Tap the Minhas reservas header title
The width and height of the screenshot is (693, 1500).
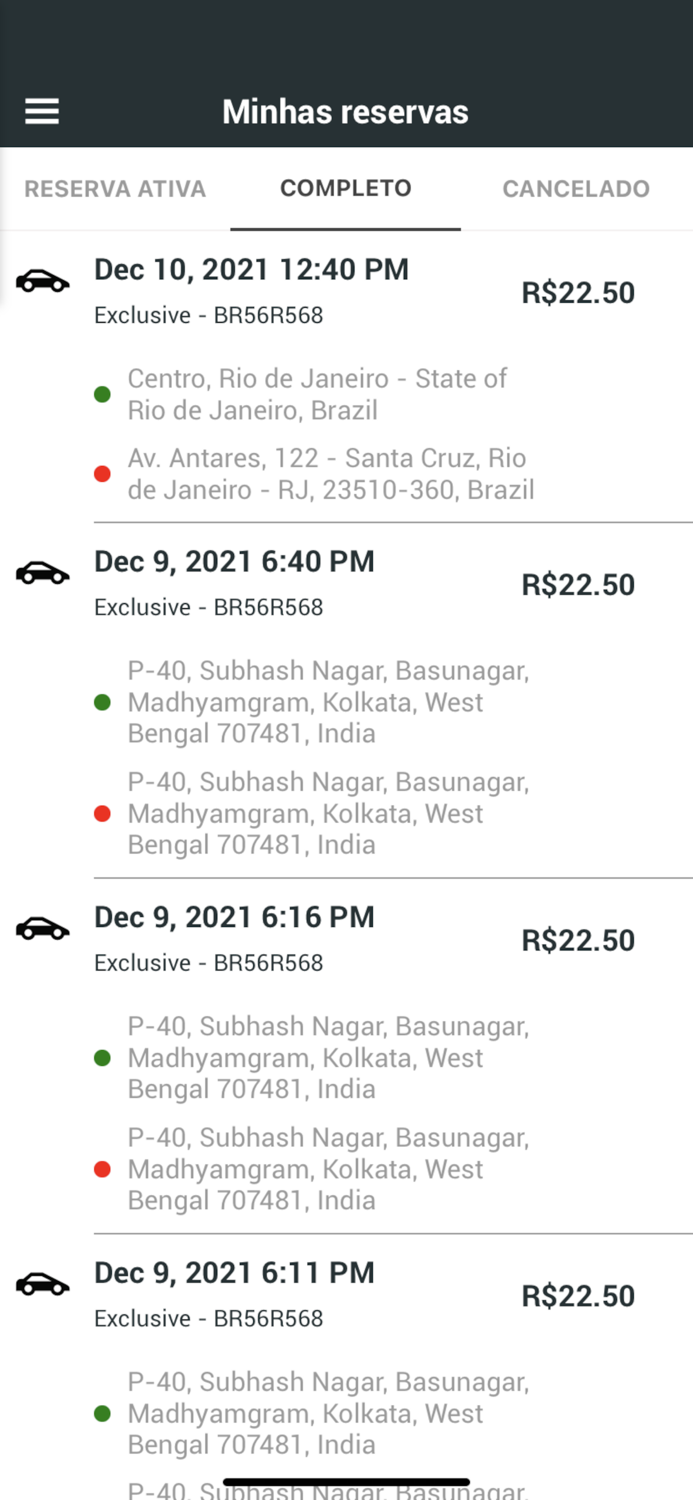click(x=345, y=111)
